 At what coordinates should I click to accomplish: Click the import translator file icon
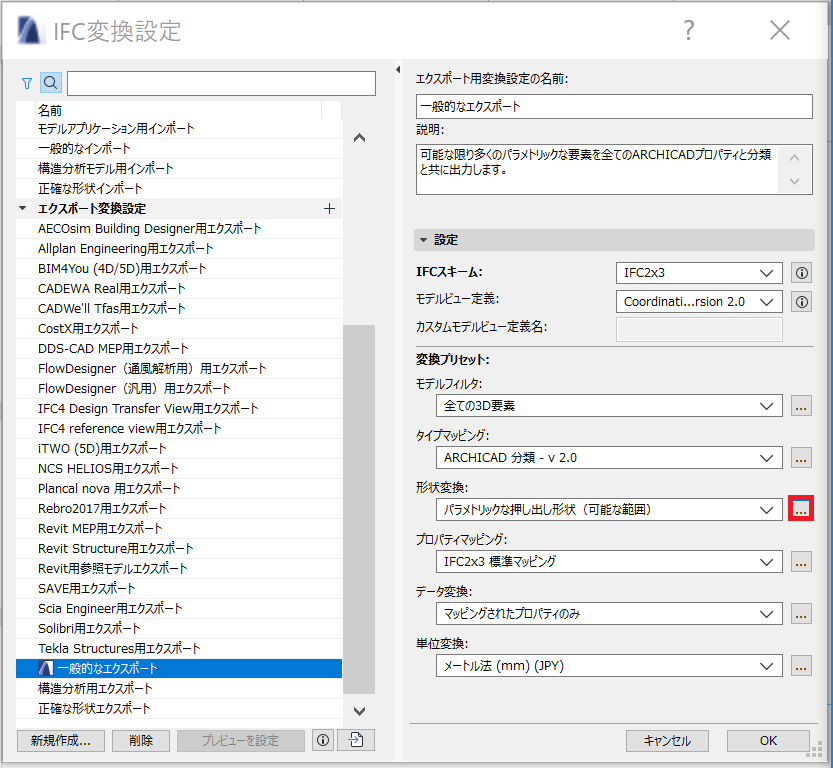click(x=356, y=740)
